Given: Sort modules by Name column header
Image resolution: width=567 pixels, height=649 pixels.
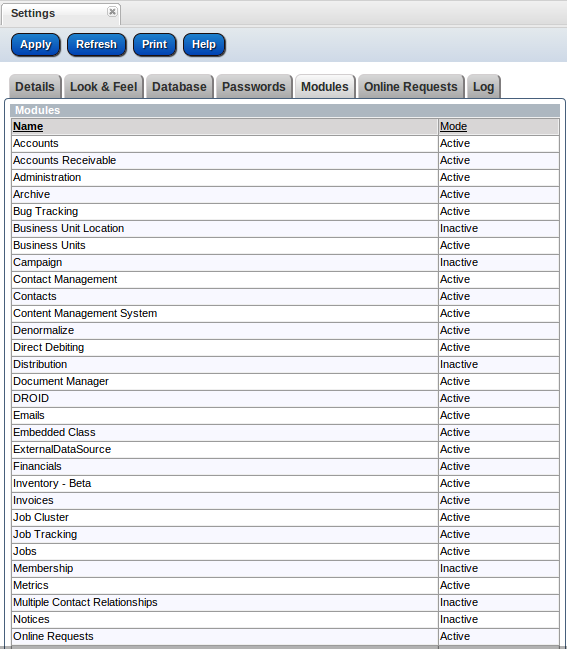Looking at the screenshot, I should (x=28, y=126).
